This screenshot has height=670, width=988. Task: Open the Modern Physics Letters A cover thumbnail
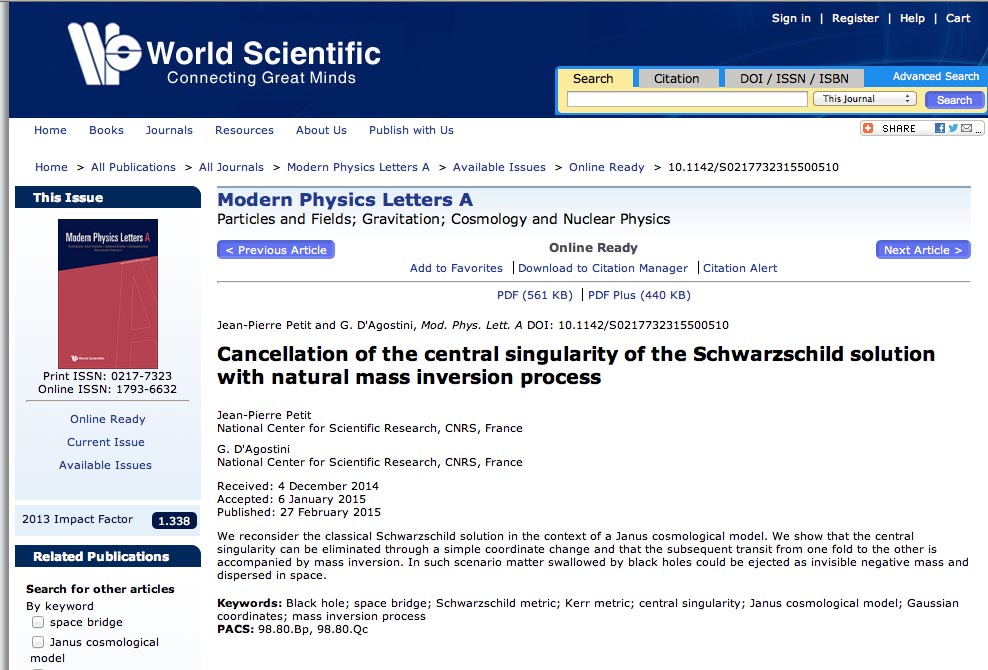pos(108,294)
